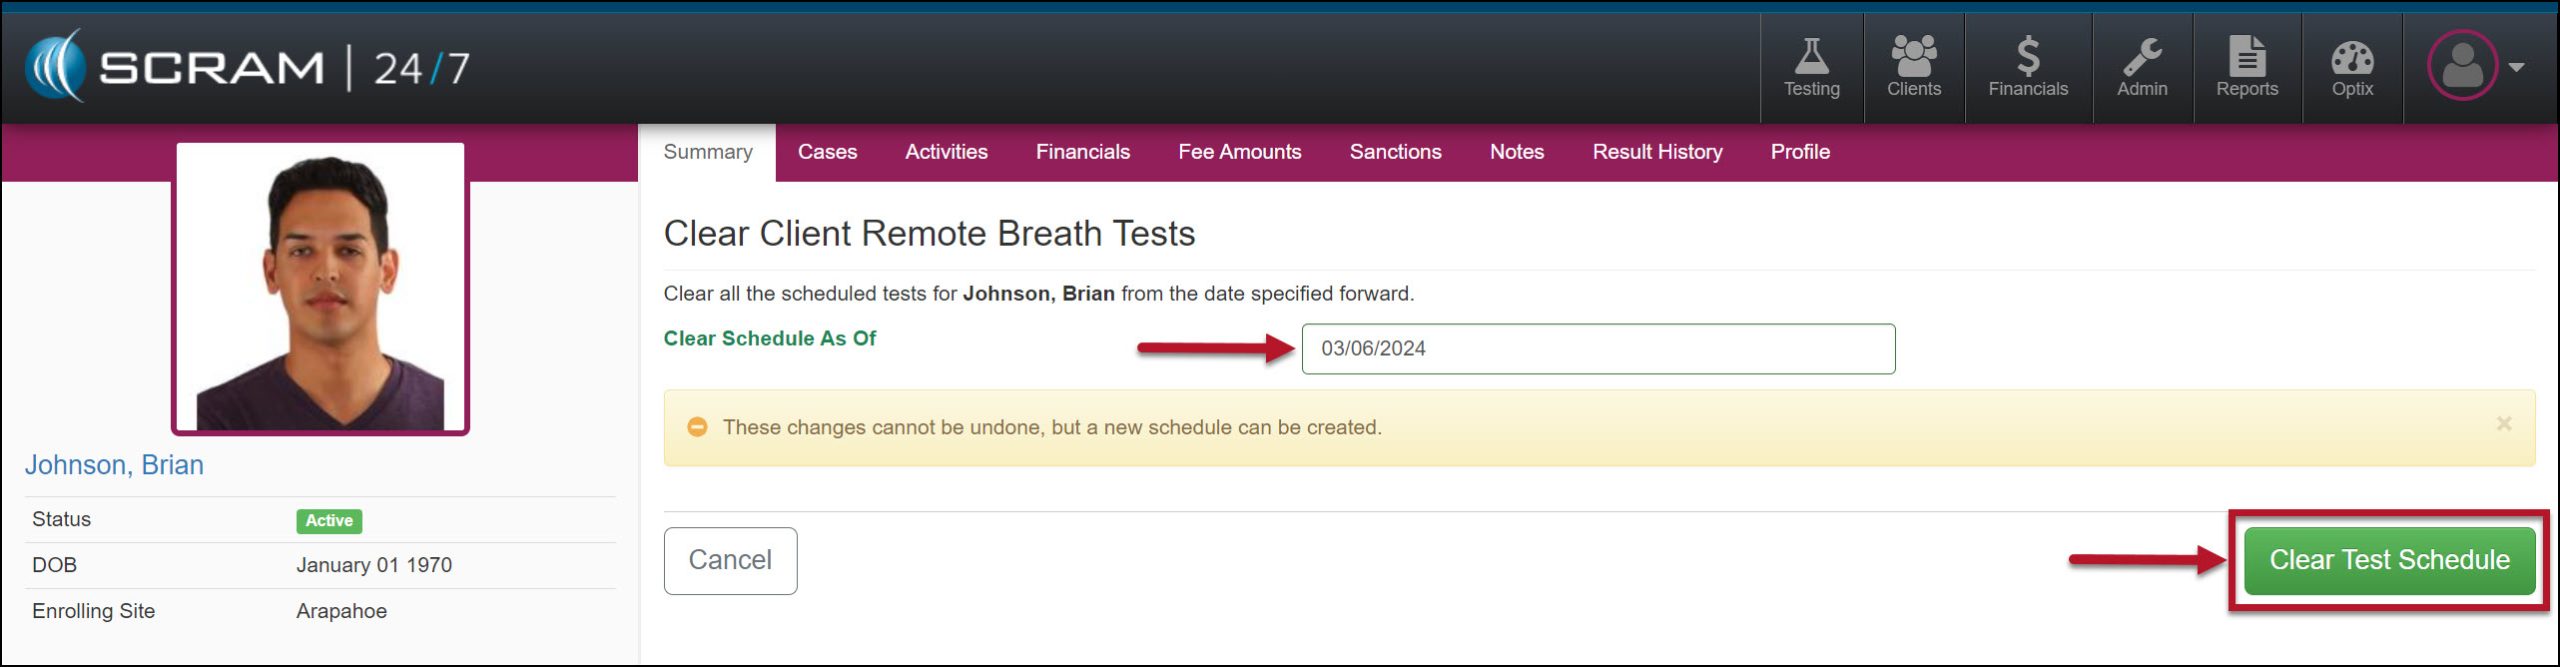2560x667 pixels.
Task: Open the Johnson, Brian client link
Action: click(114, 465)
